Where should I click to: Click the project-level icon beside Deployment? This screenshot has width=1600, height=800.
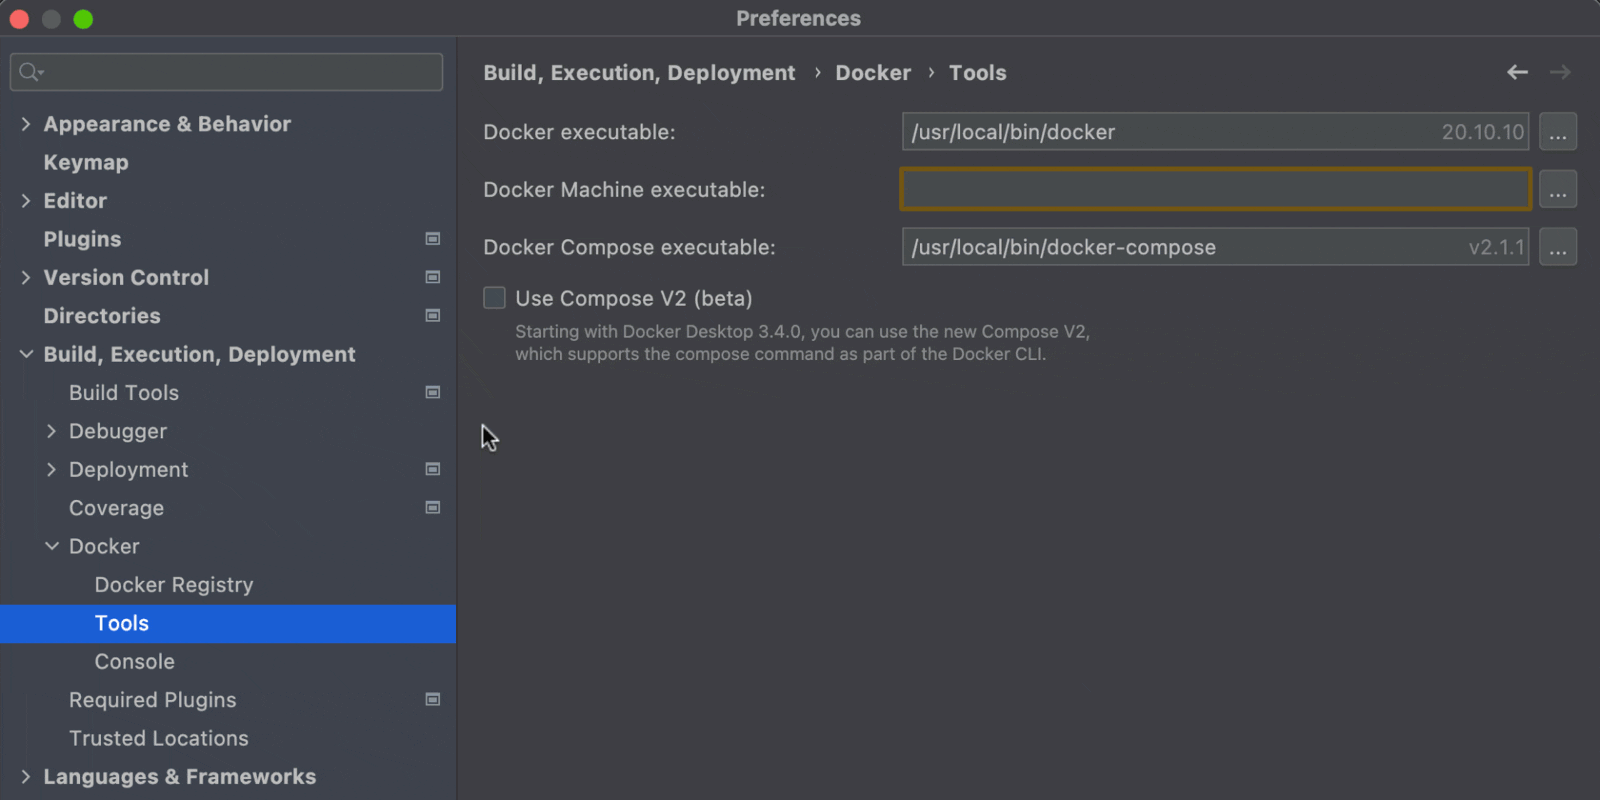(433, 470)
